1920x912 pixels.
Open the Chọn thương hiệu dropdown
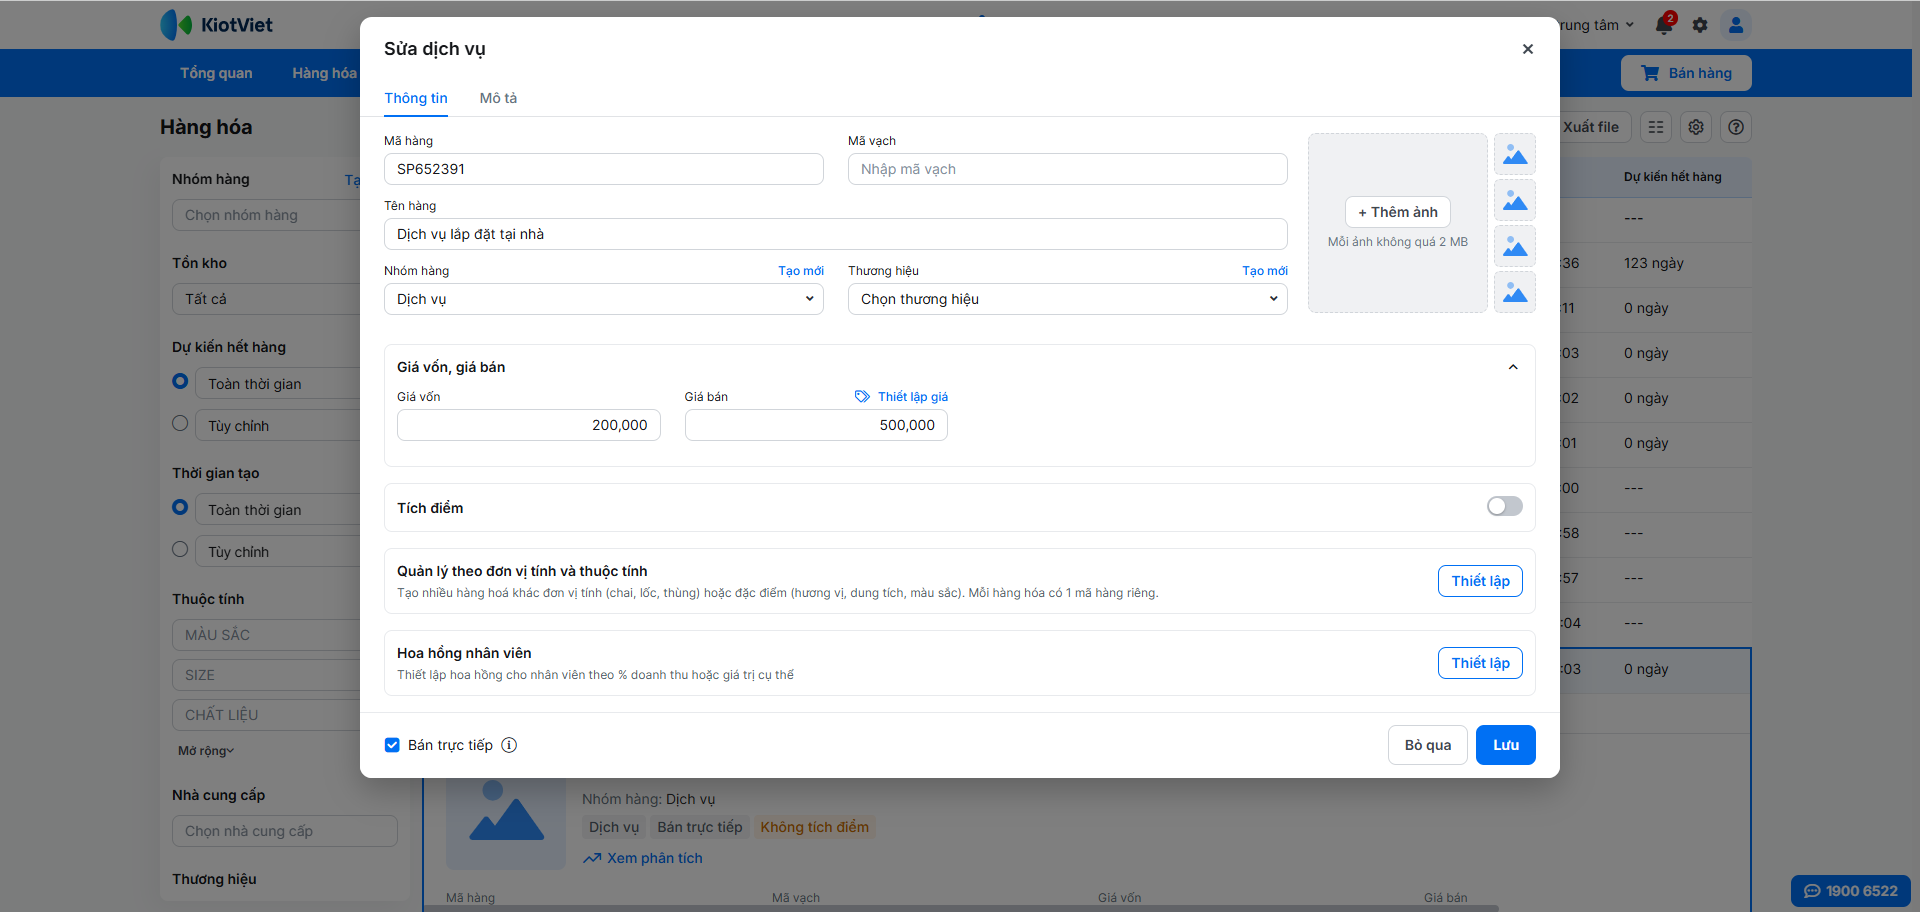[x=1068, y=299]
